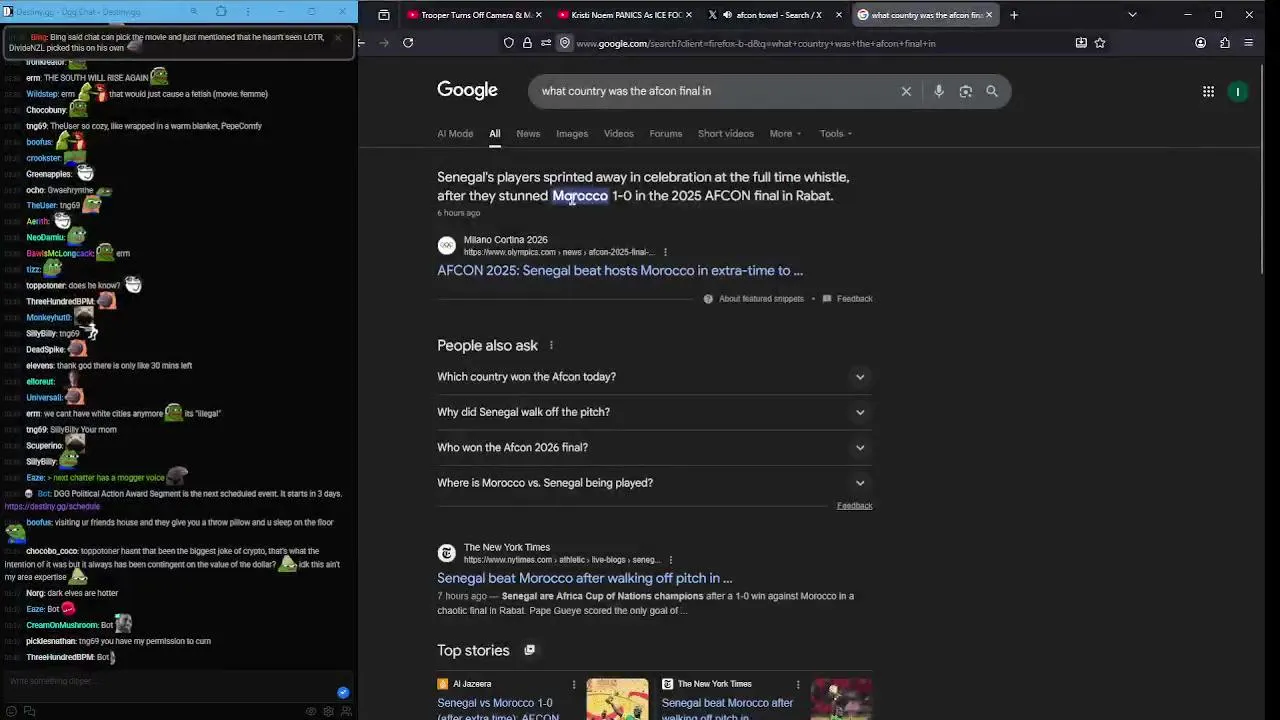Start voice search with microphone icon
The width and height of the screenshot is (1280, 720).
(938, 91)
